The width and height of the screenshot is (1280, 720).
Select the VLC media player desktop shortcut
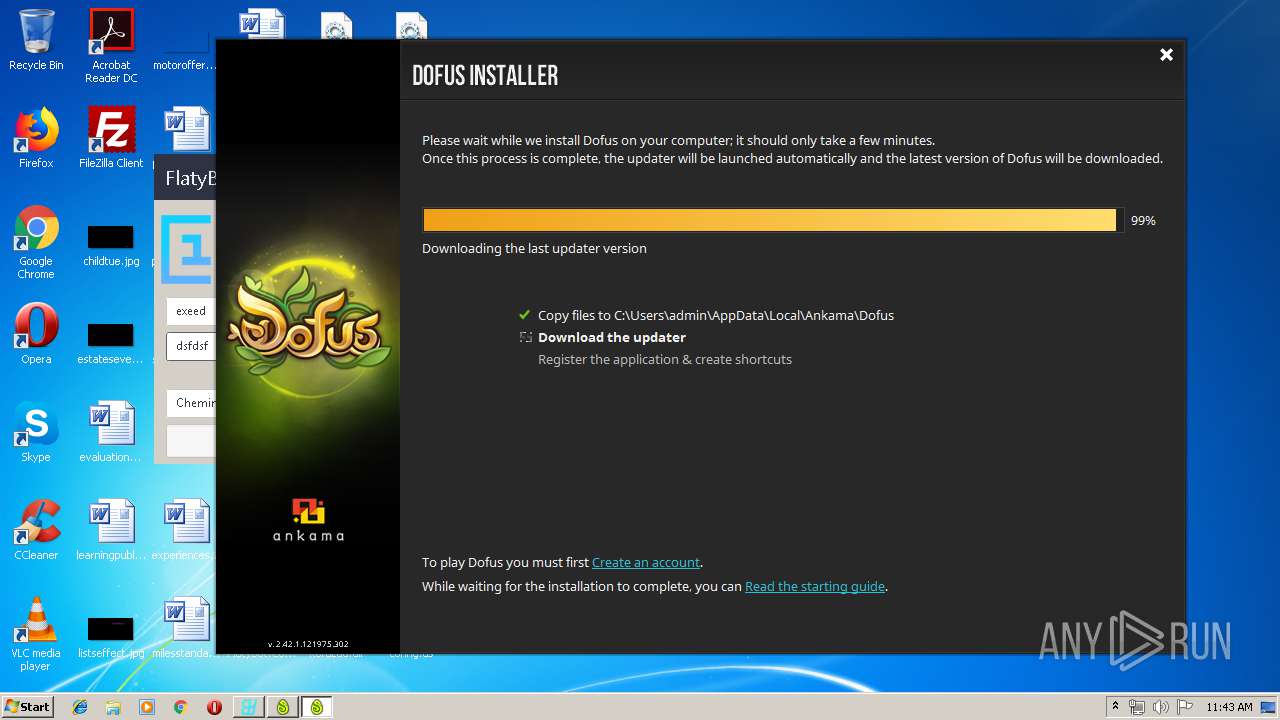(x=36, y=634)
